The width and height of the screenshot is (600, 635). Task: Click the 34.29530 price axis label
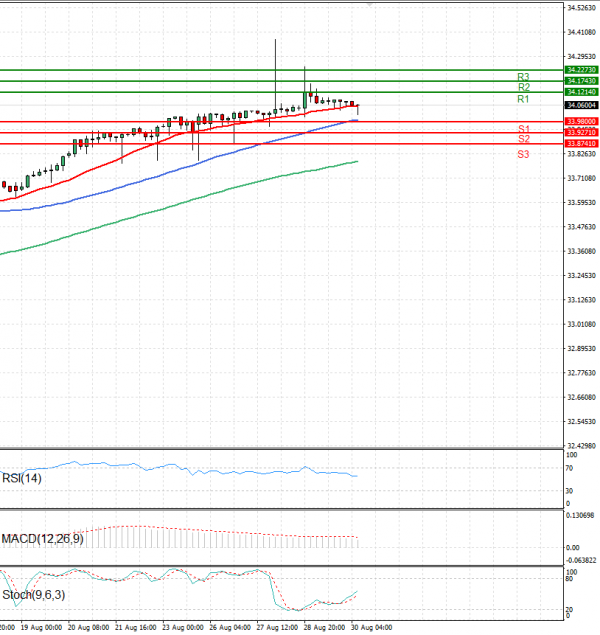(x=582, y=56)
